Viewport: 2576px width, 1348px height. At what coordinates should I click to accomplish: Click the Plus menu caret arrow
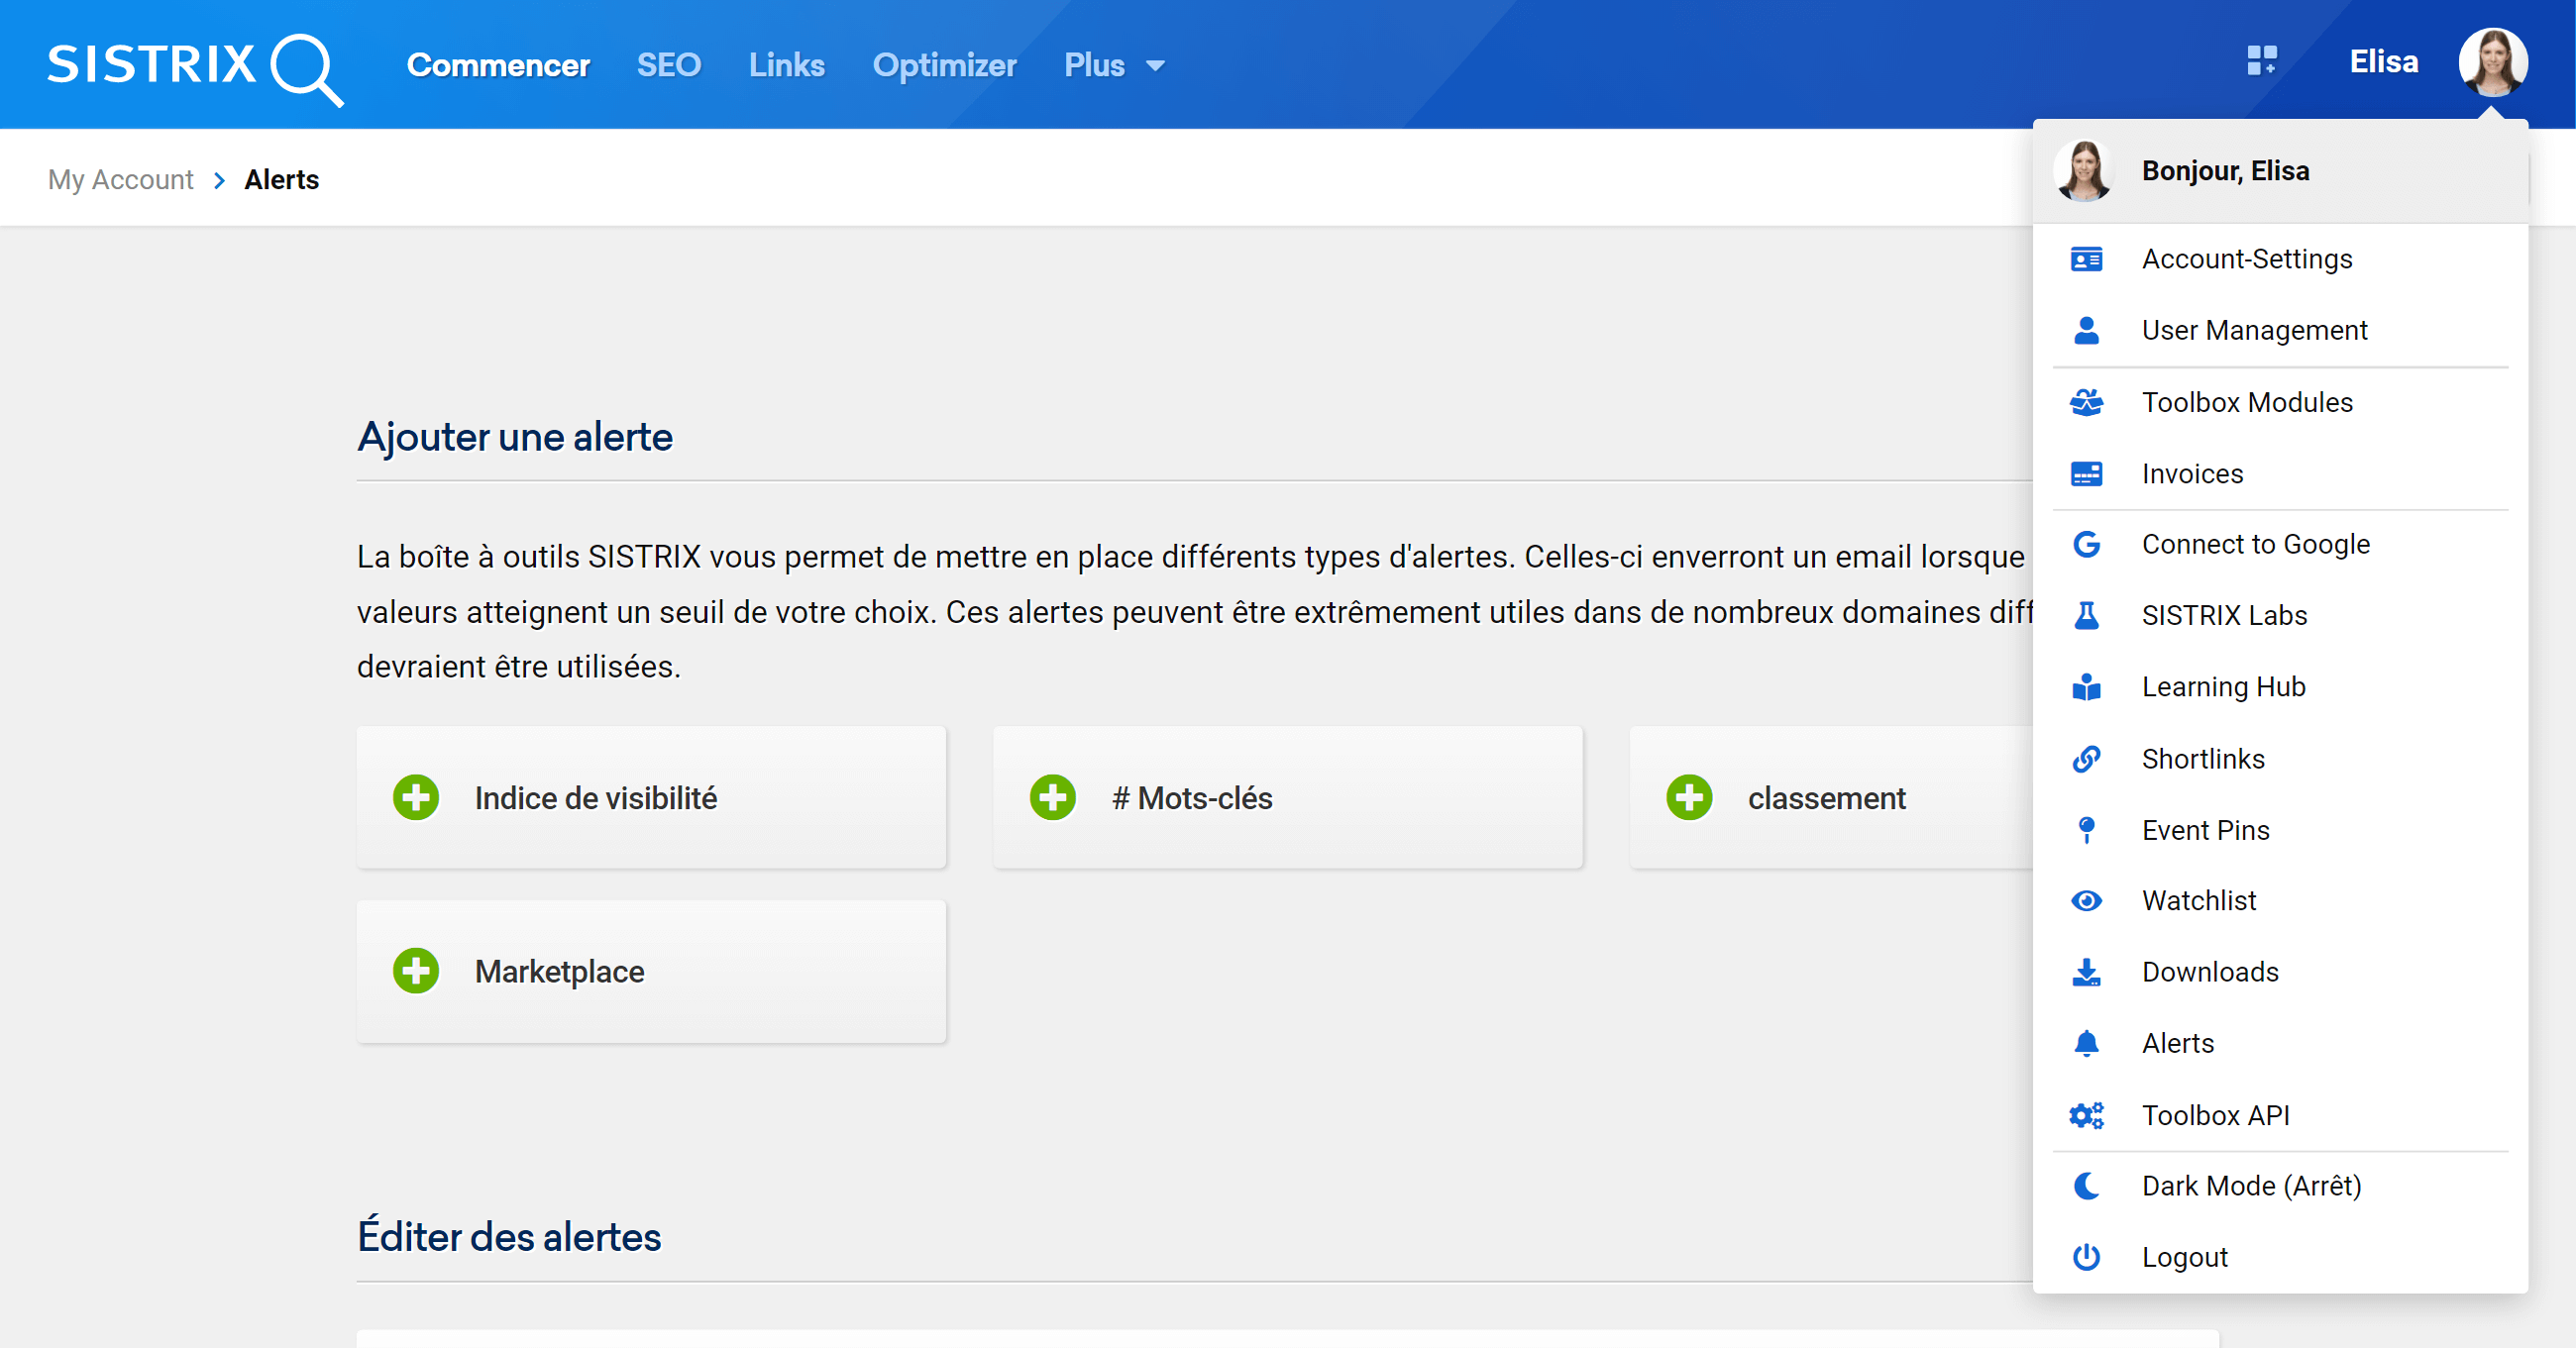(x=1155, y=67)
